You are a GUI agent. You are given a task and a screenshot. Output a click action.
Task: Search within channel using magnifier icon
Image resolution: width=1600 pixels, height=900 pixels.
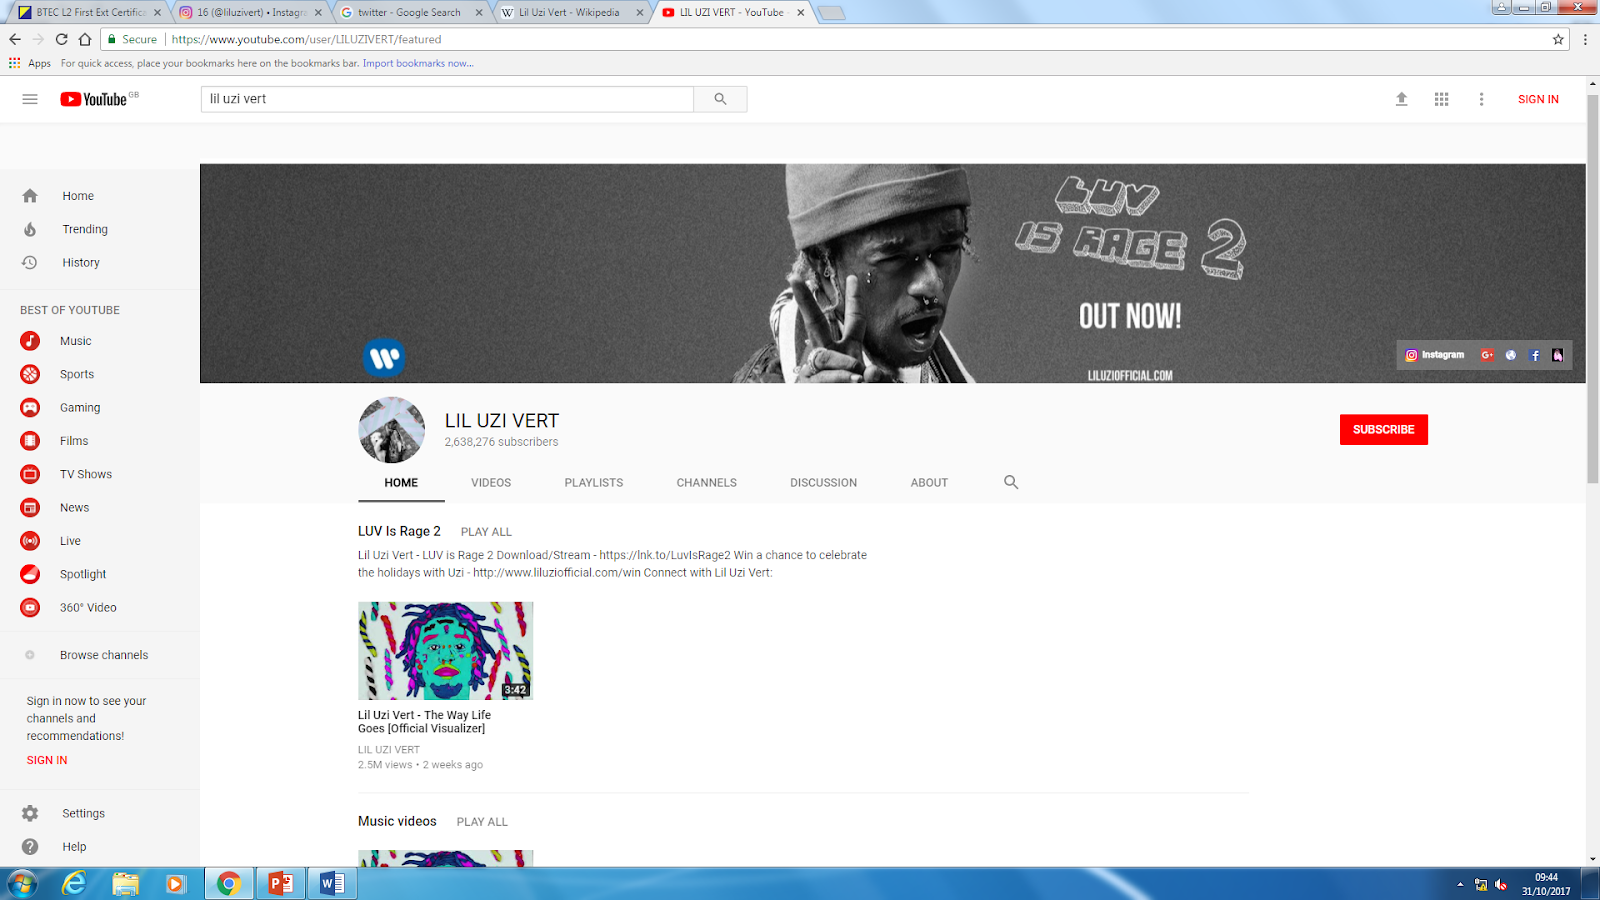click(x=1011, y=482)
